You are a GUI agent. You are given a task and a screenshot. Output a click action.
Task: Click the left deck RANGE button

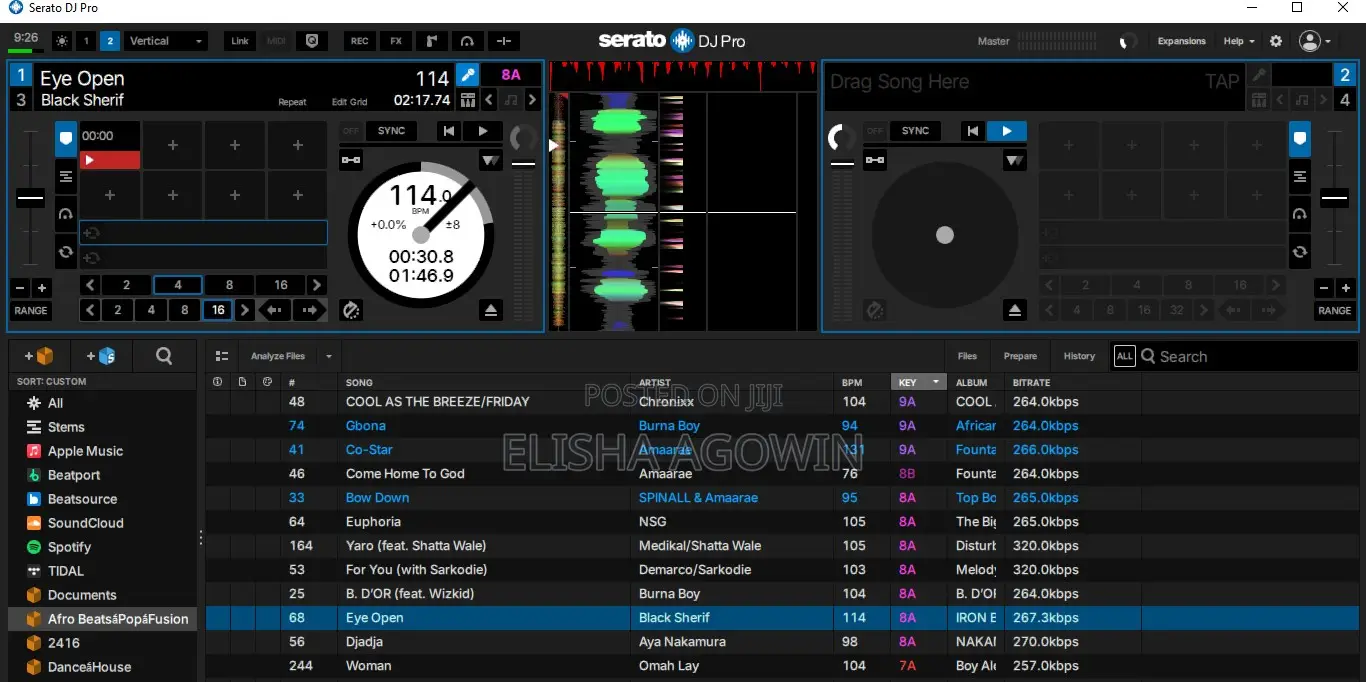(31, 310)
